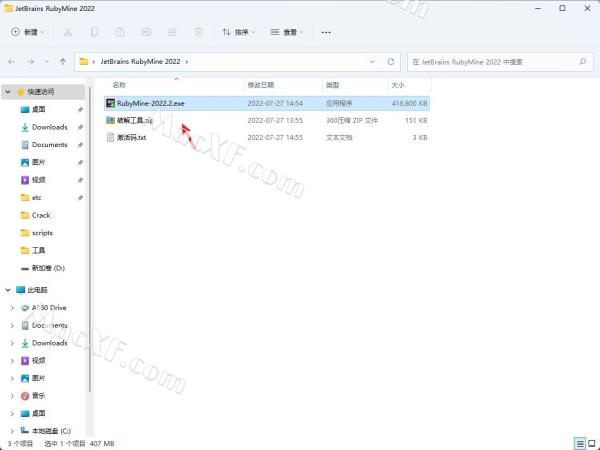Screen dimensions: 600x450
Task: Click the Cut scissors icon
Action: (68, 32)
